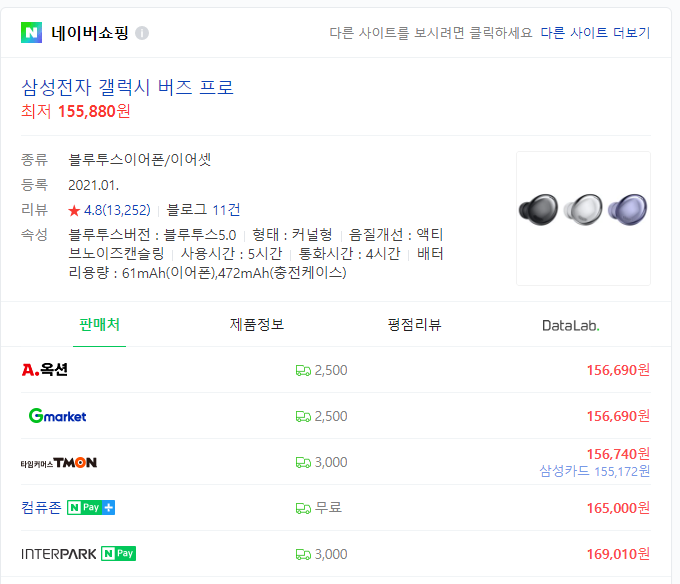Click the INTERPARK seller logo
680x584 pixels.
(x=59, y=554)
